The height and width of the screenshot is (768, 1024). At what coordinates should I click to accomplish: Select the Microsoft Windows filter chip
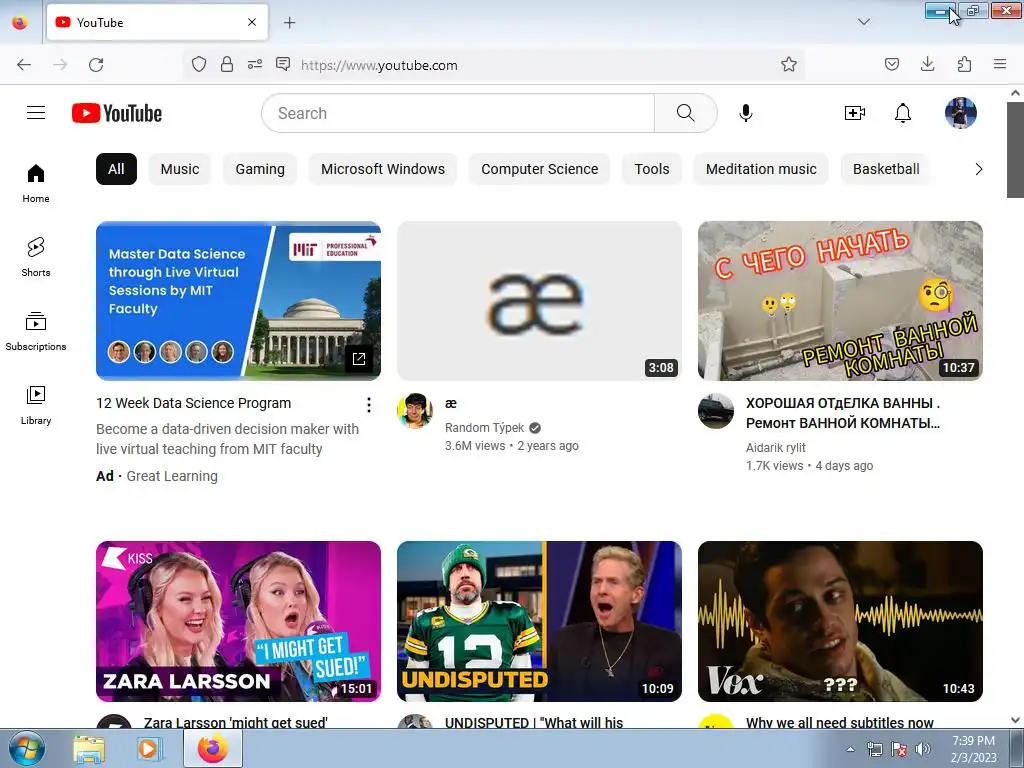click(x=383, y=169)
